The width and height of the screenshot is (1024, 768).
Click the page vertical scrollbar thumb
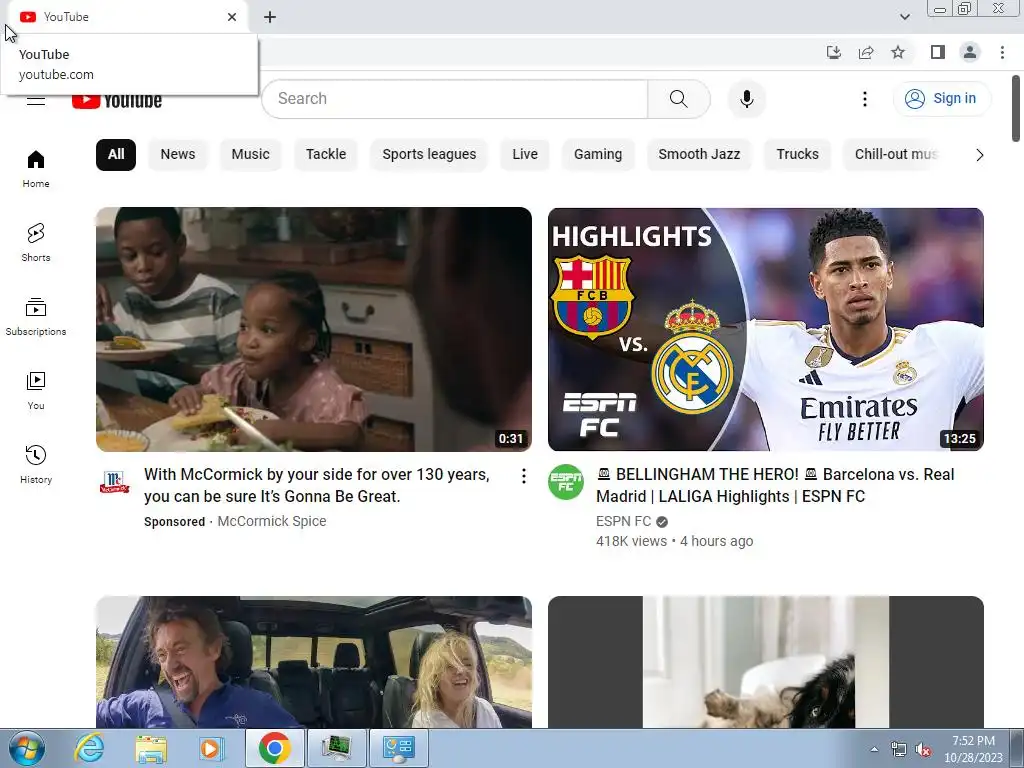point(1016,108)
